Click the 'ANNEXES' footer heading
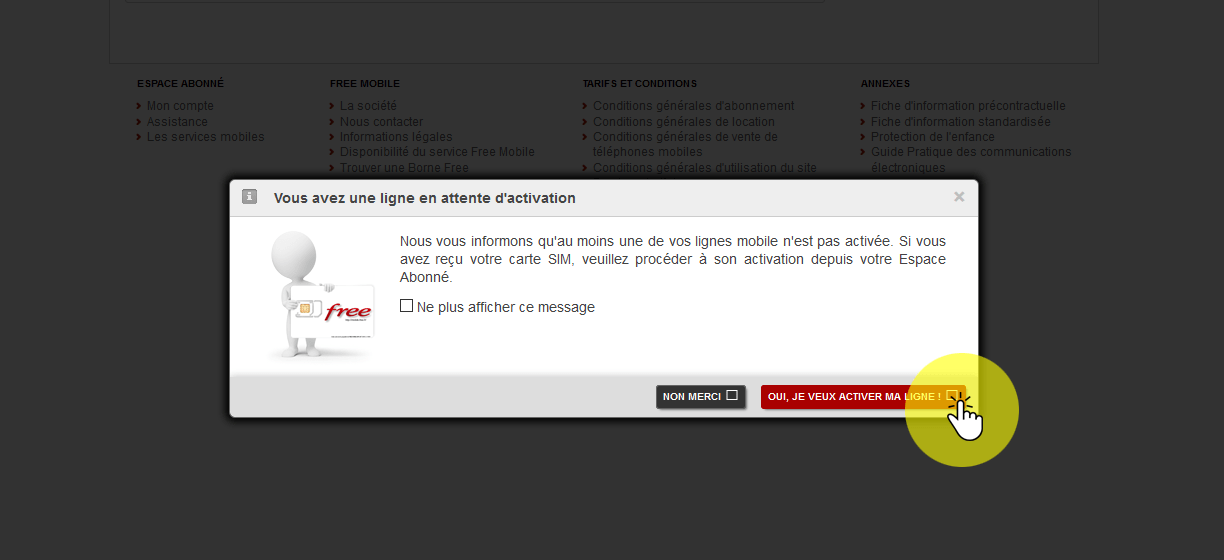Image resolution: width=1224 pixels, height=560 pixels. coord(885,84)
